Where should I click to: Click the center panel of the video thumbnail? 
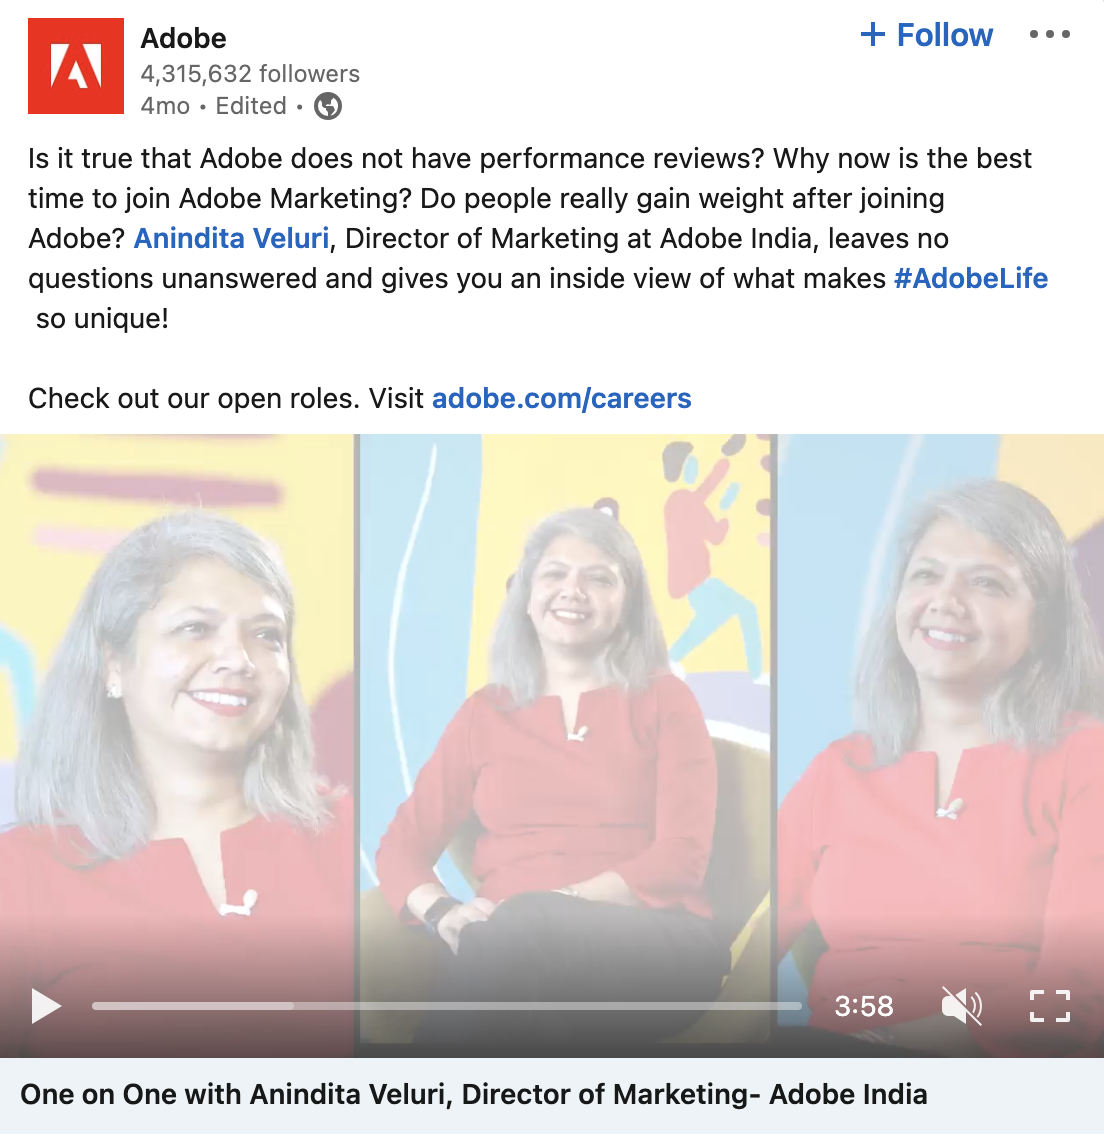click(x=566, y=727)
